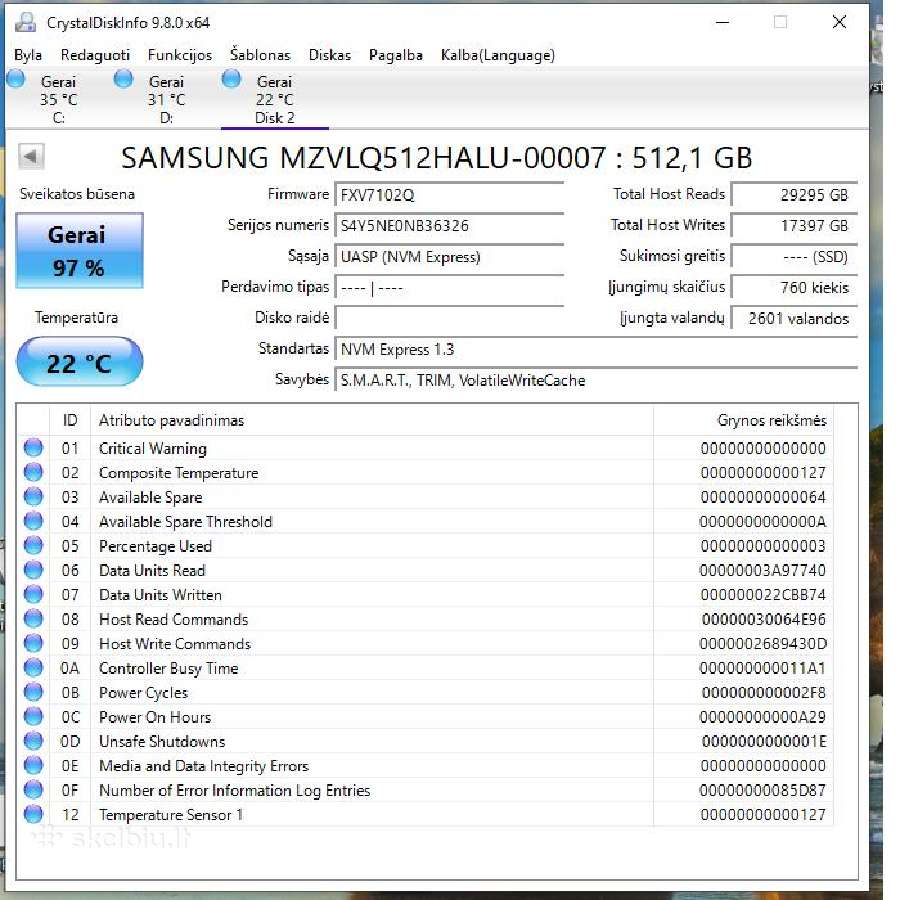Minimize the CrystalDiskInfo window
Screen dimensions: 900x900
(x=723, y=22)
